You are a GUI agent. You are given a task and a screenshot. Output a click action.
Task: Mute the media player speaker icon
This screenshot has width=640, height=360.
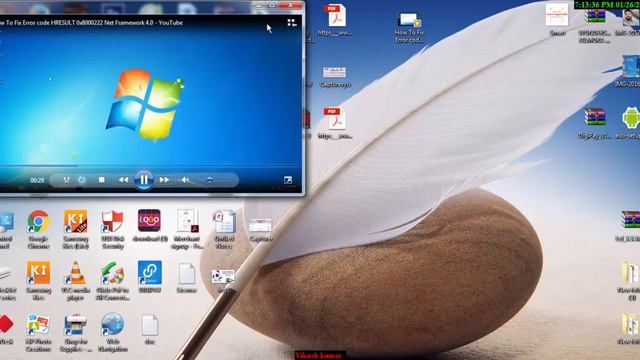point(185,180)
